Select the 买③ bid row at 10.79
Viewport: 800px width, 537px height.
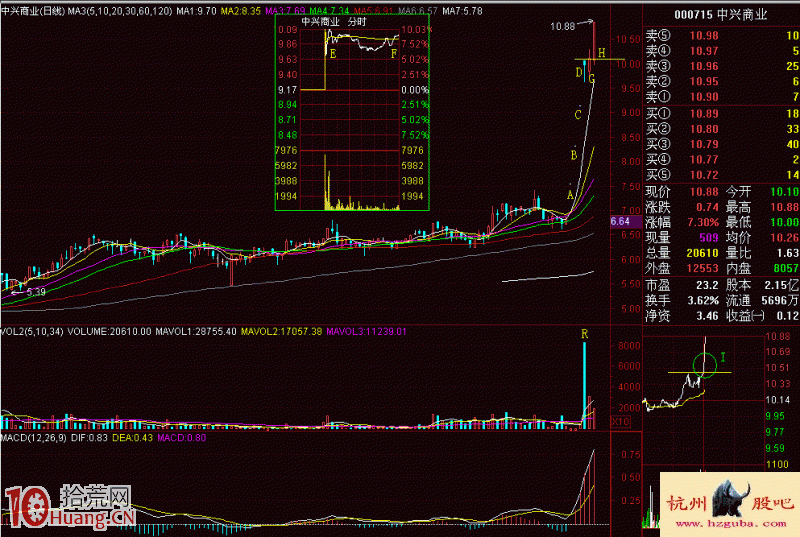click(x=721, y=144)
